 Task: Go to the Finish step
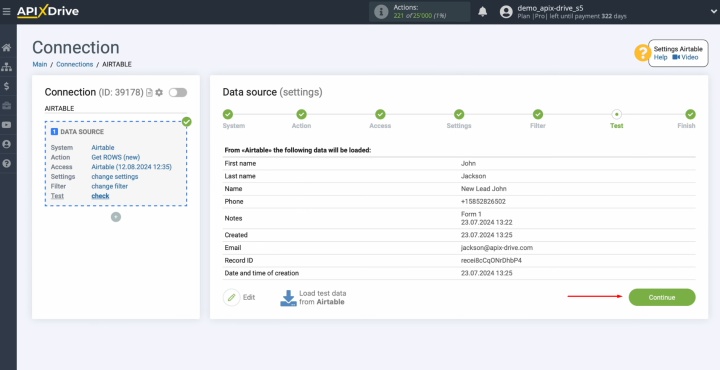coord(690,114)
